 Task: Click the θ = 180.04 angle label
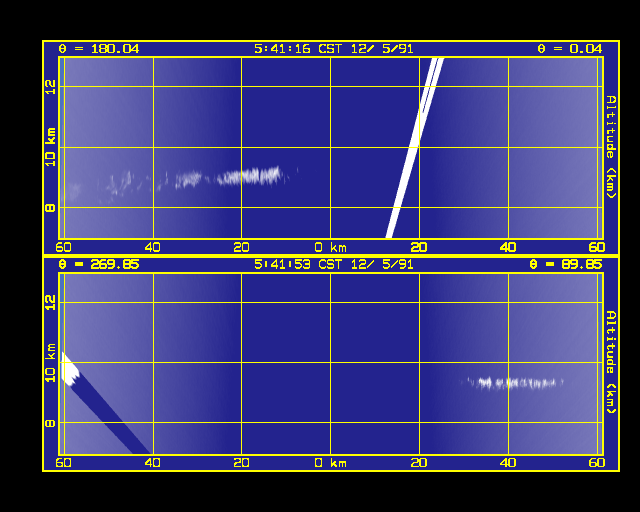[99, 49]
